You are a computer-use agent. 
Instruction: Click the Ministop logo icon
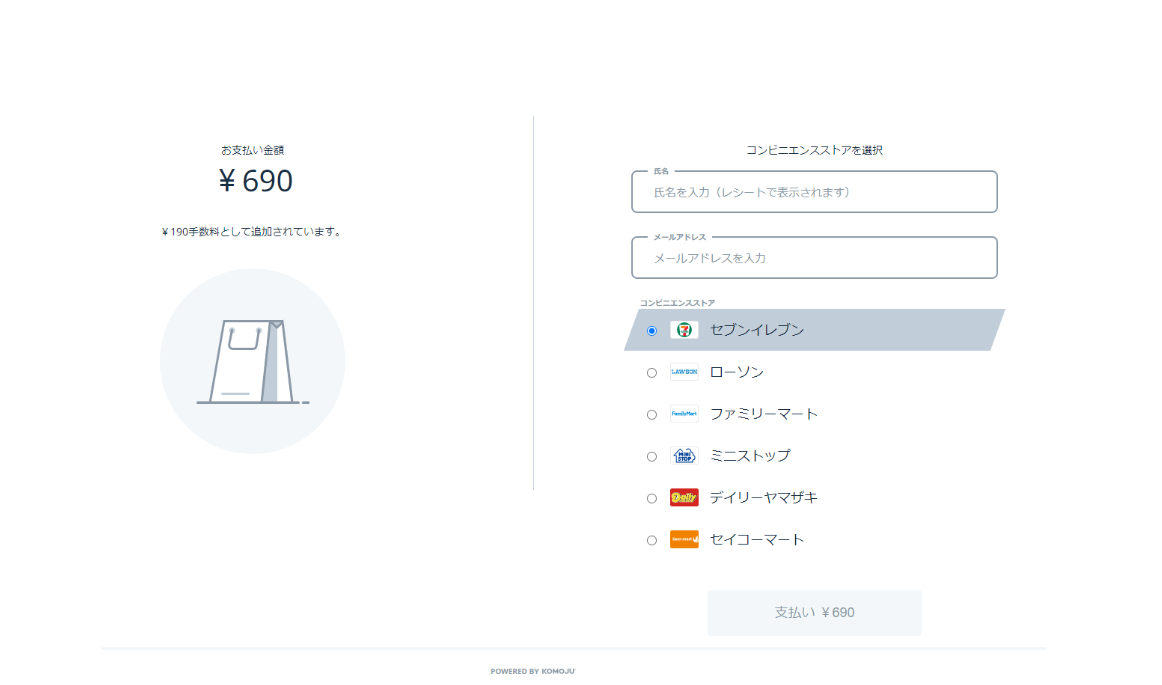[x=684, y=456]
